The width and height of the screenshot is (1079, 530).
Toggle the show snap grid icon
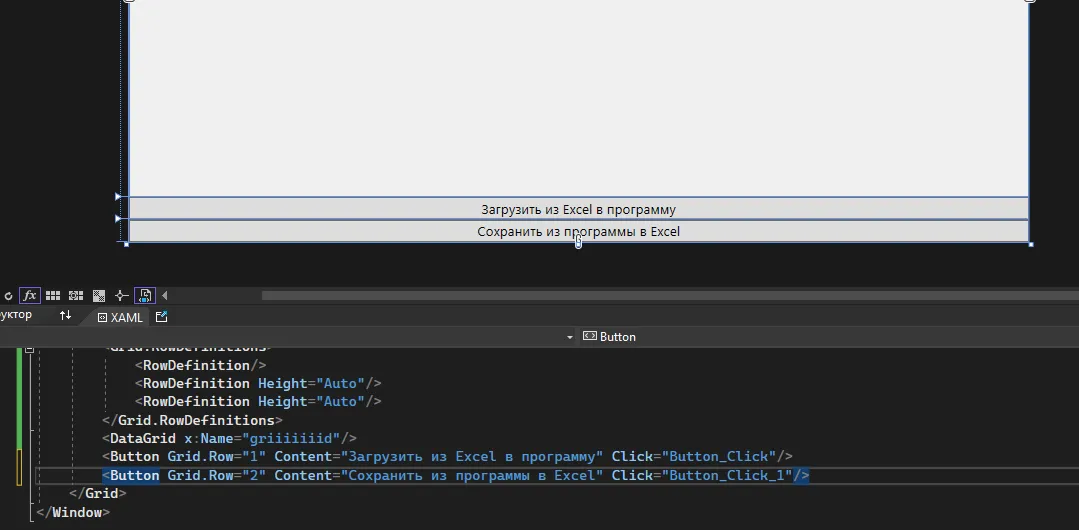click(53, 295)
